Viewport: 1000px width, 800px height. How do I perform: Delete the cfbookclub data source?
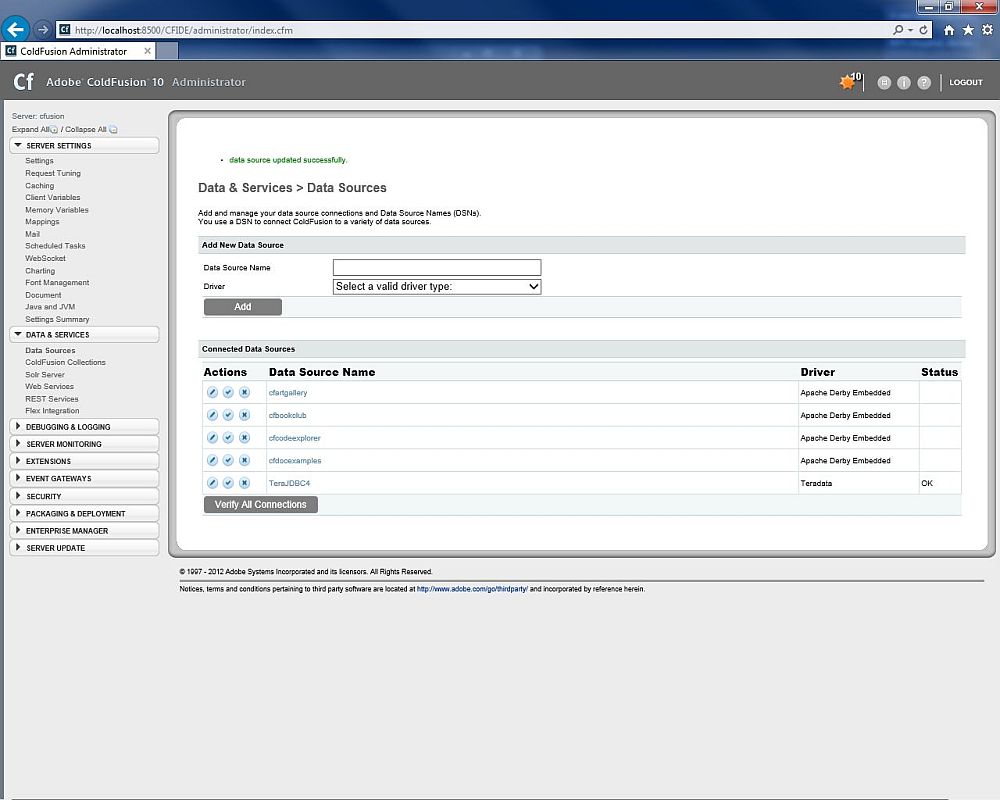point(244,415)
